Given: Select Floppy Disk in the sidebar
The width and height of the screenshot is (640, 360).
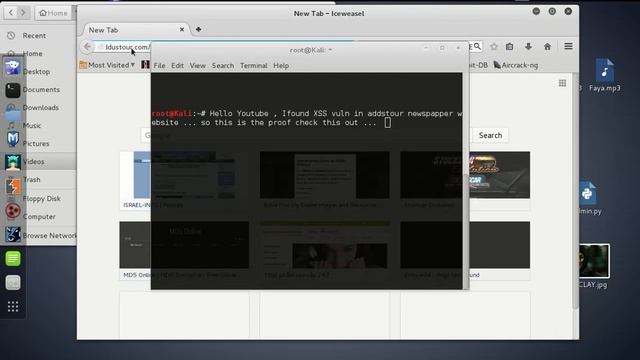Looking at the screenshot, I should (41, 198).
